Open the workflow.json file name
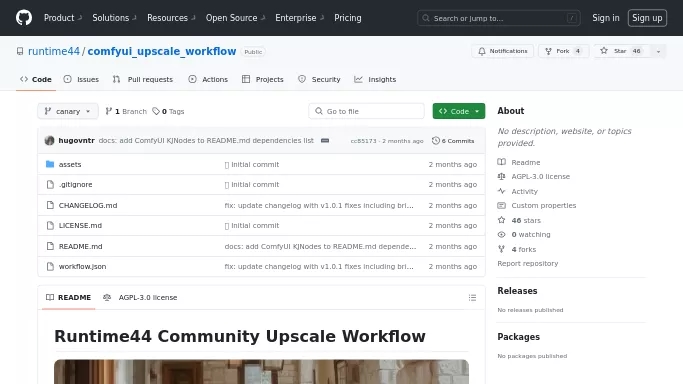 [x=82, y=266]
